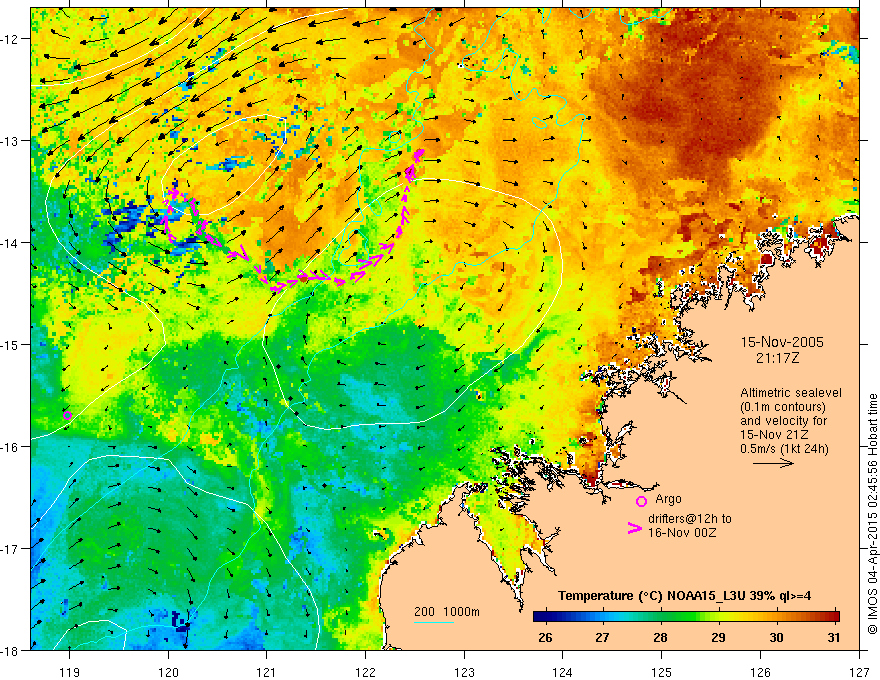880x680 pixels.
Task: Click the longitude axis label 120
Action: [168, 672]
